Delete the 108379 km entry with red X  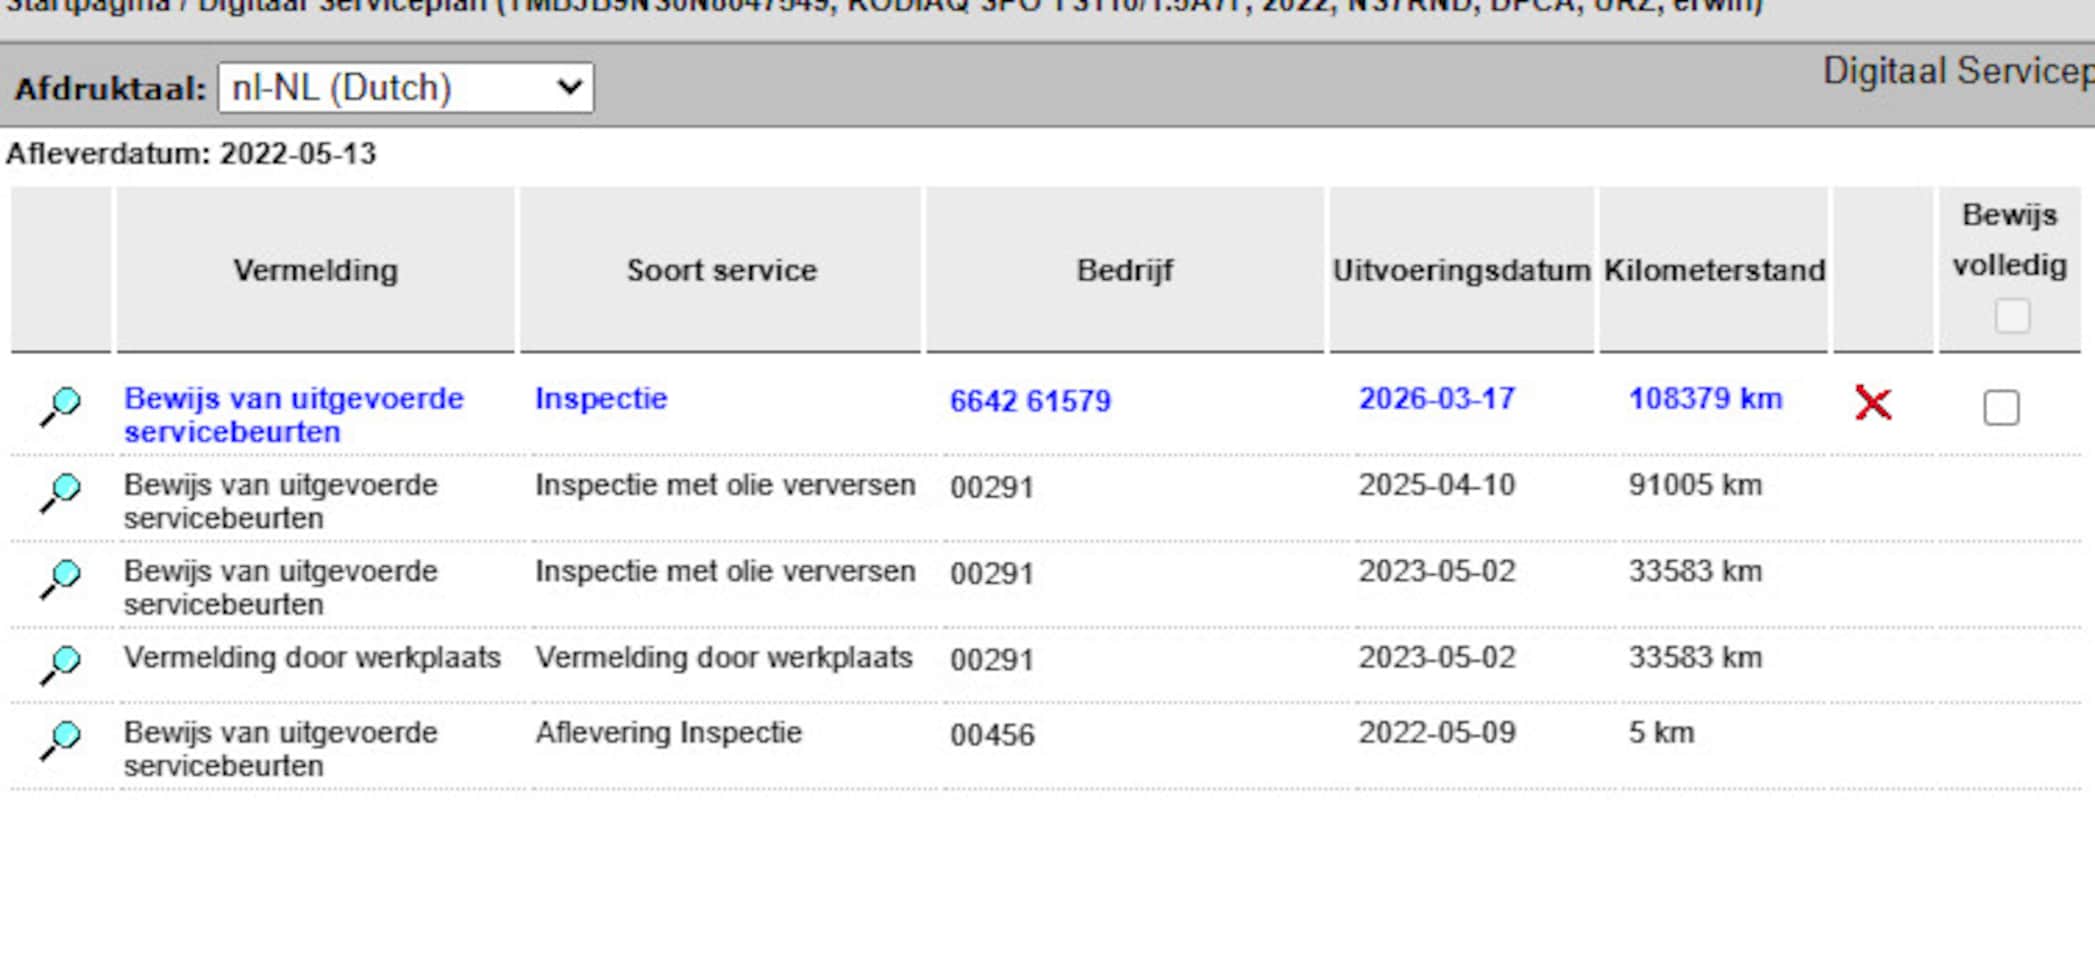(1873, 403)
